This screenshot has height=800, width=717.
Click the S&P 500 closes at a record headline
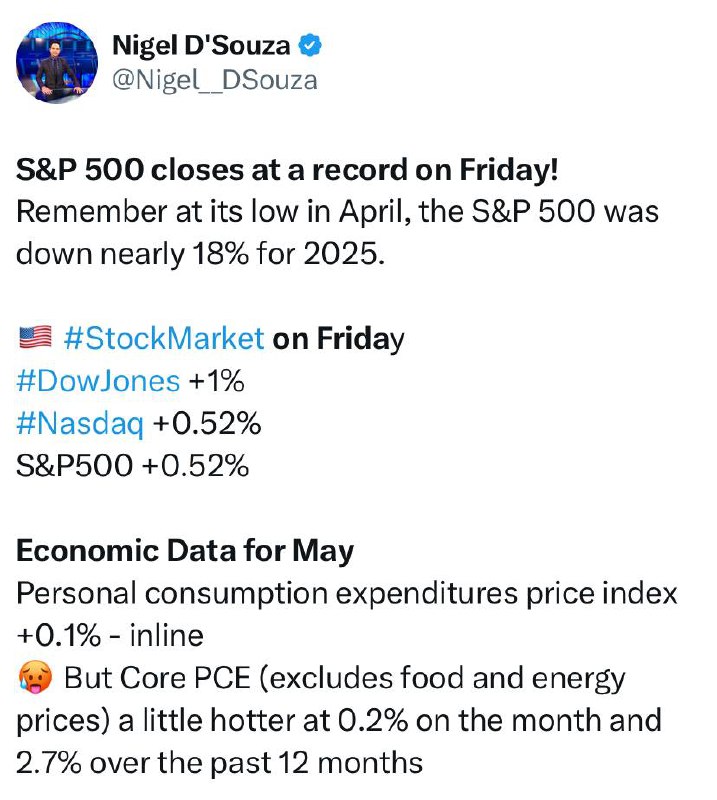click(287, 169)
